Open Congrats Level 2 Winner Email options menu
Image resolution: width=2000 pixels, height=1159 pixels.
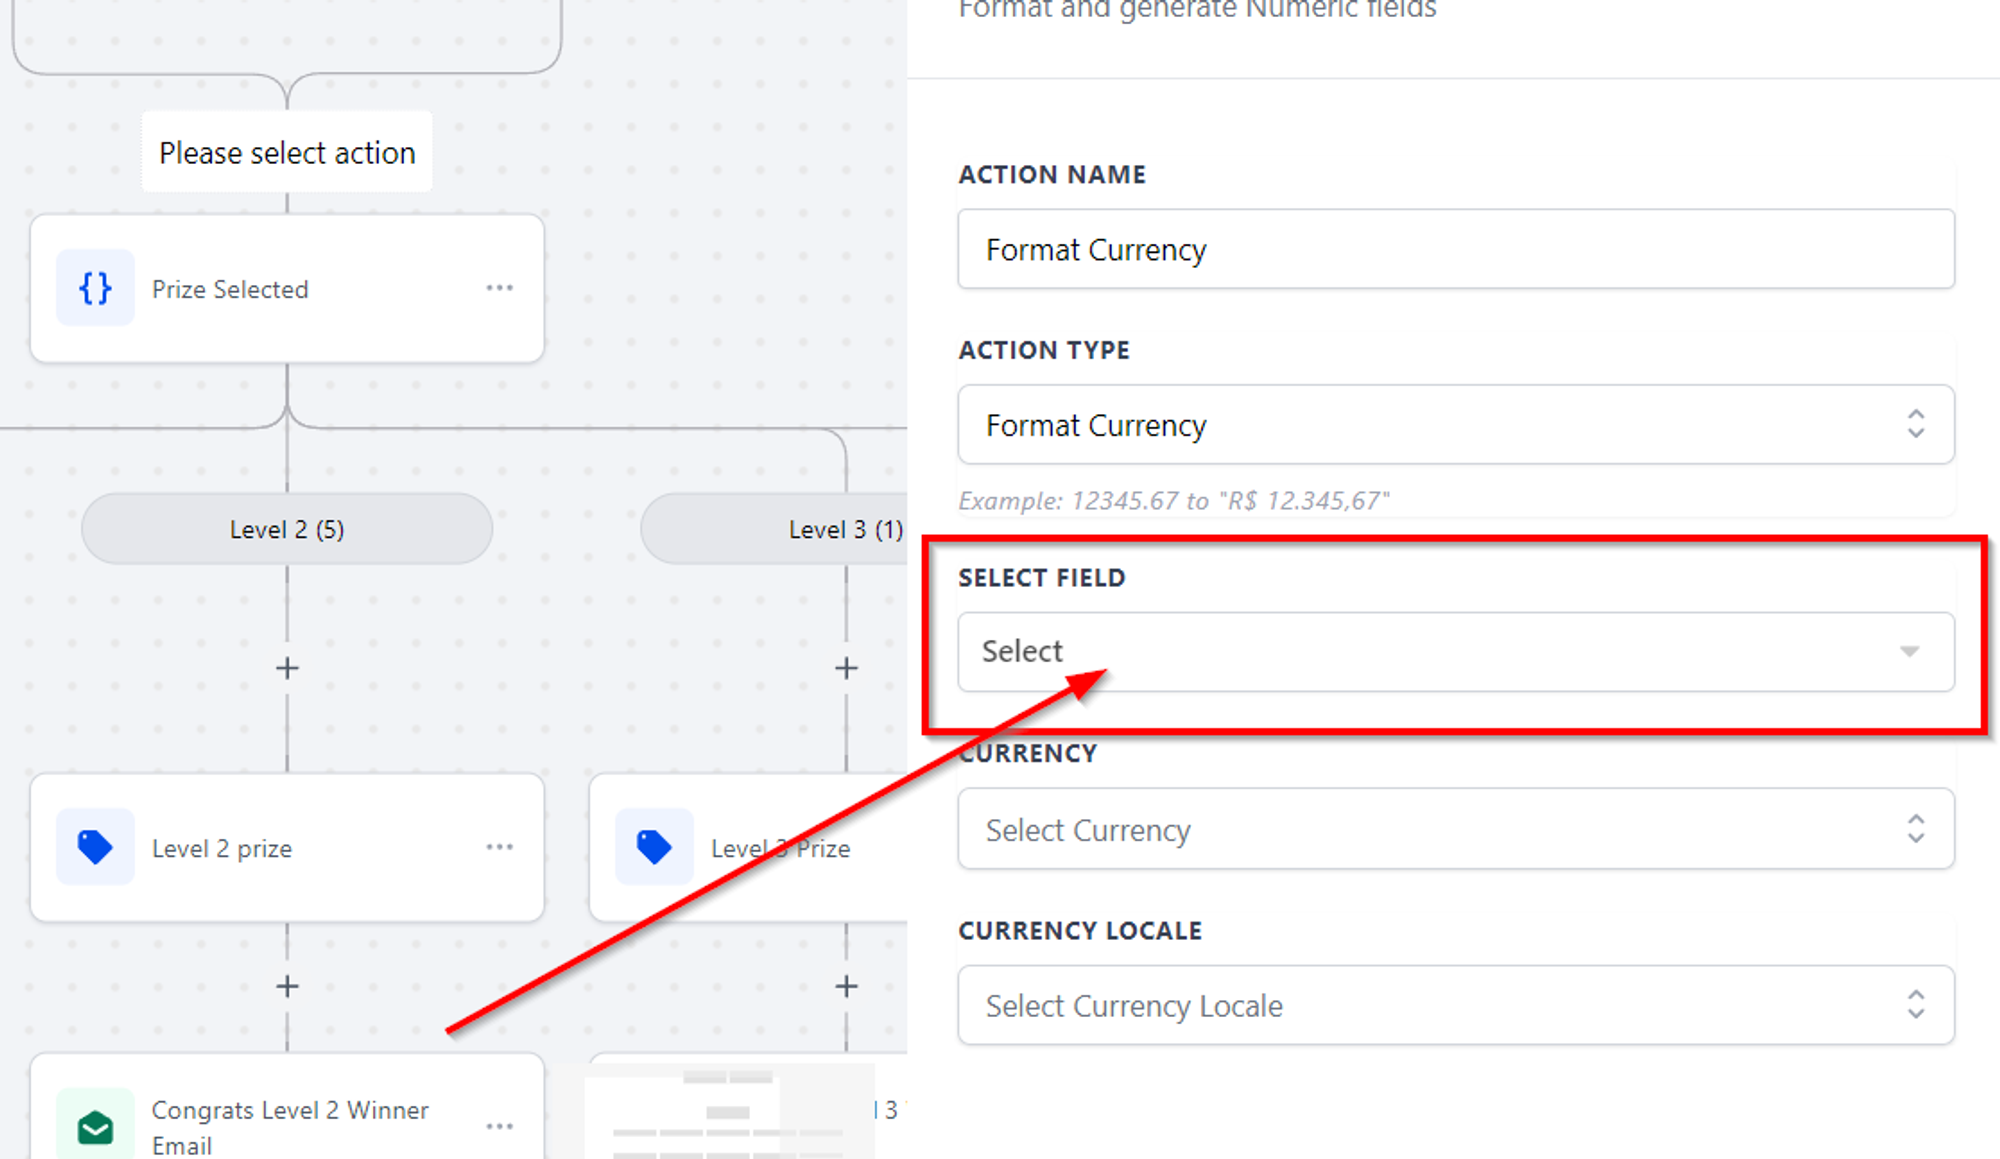pyautogui.click(x=499, y=1126)
